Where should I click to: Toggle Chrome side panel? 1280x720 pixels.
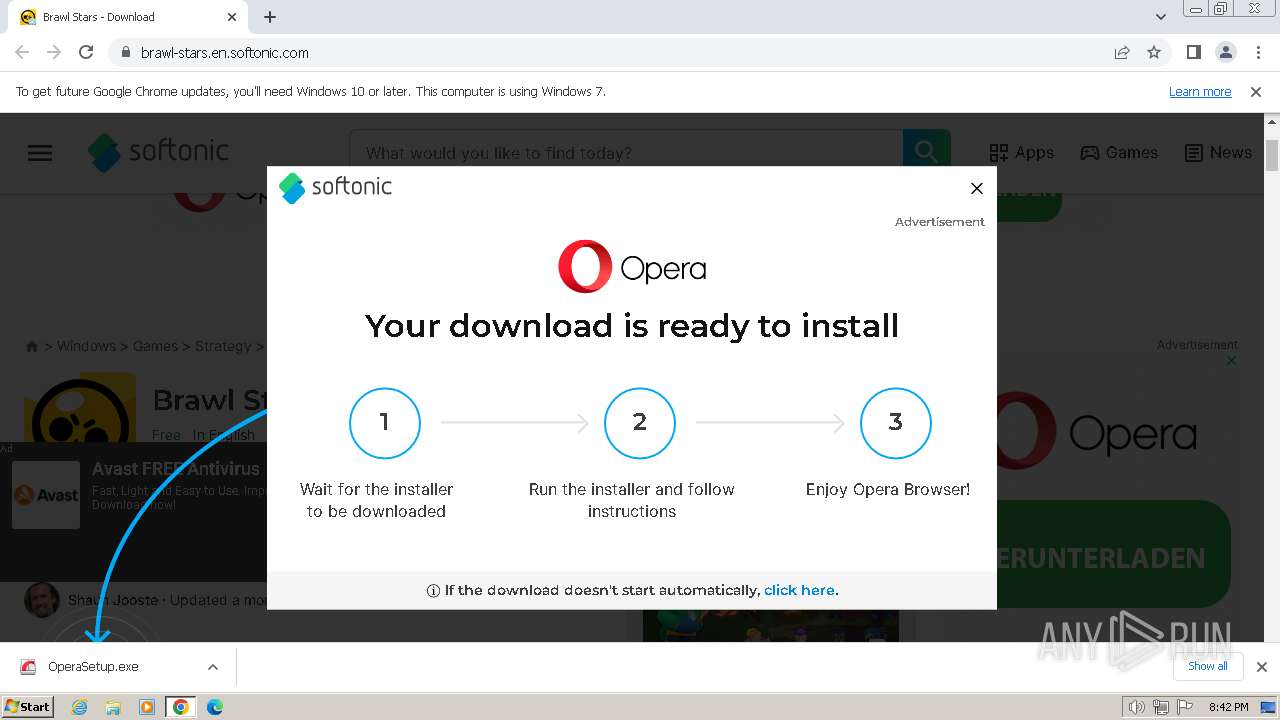(x=1194, y=53)
